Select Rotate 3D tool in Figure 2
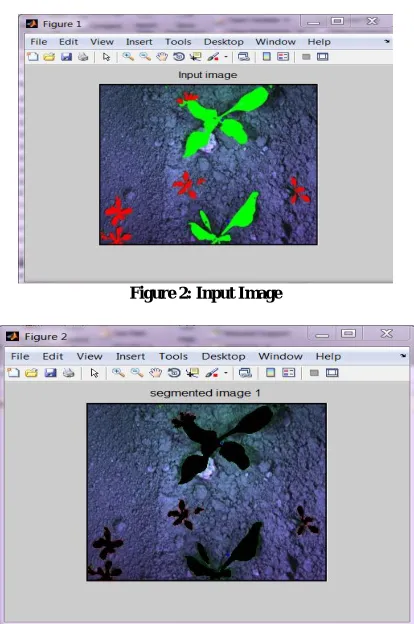Viewport: 414px width, 624px height. [174, 373]
